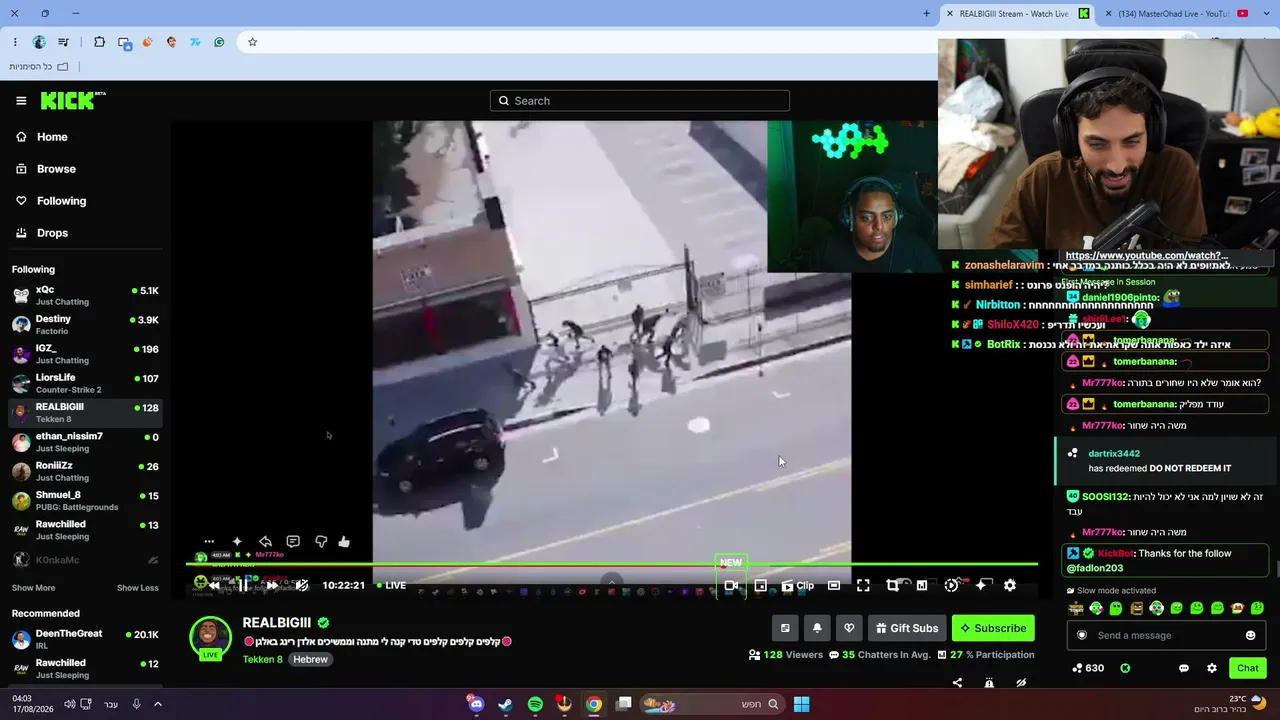This screenshot has width=1280, height=720.
Task: Click the Gift Subs button
Action: (907, 628)
